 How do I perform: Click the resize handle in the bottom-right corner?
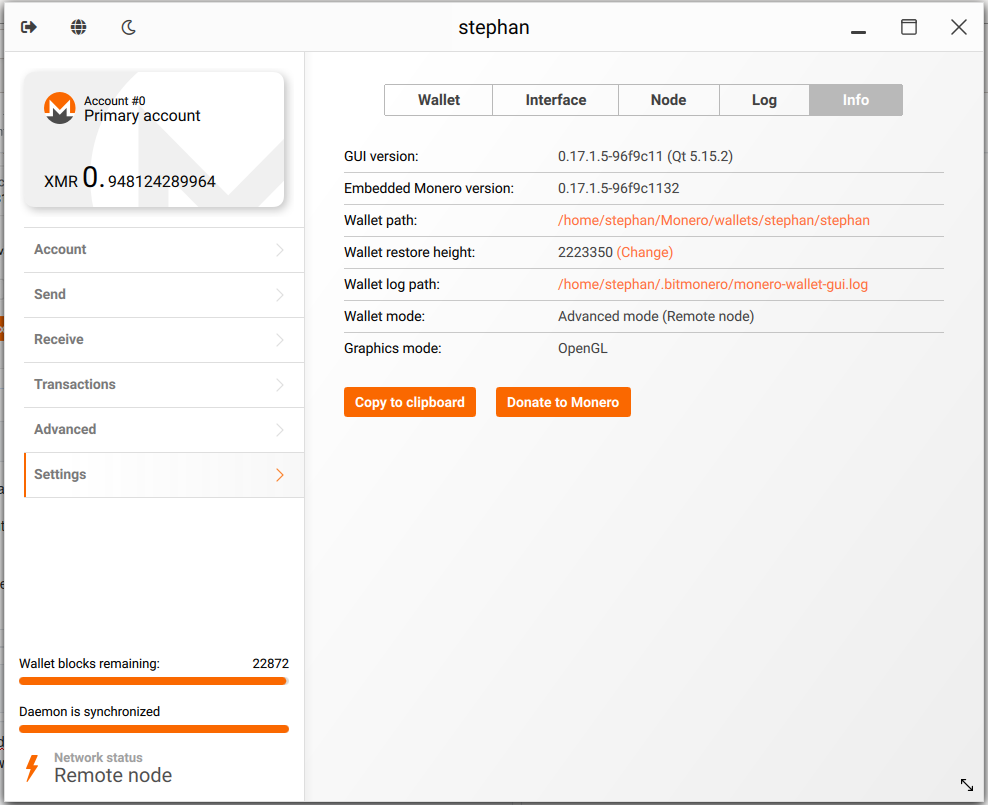tap(966, 785)
